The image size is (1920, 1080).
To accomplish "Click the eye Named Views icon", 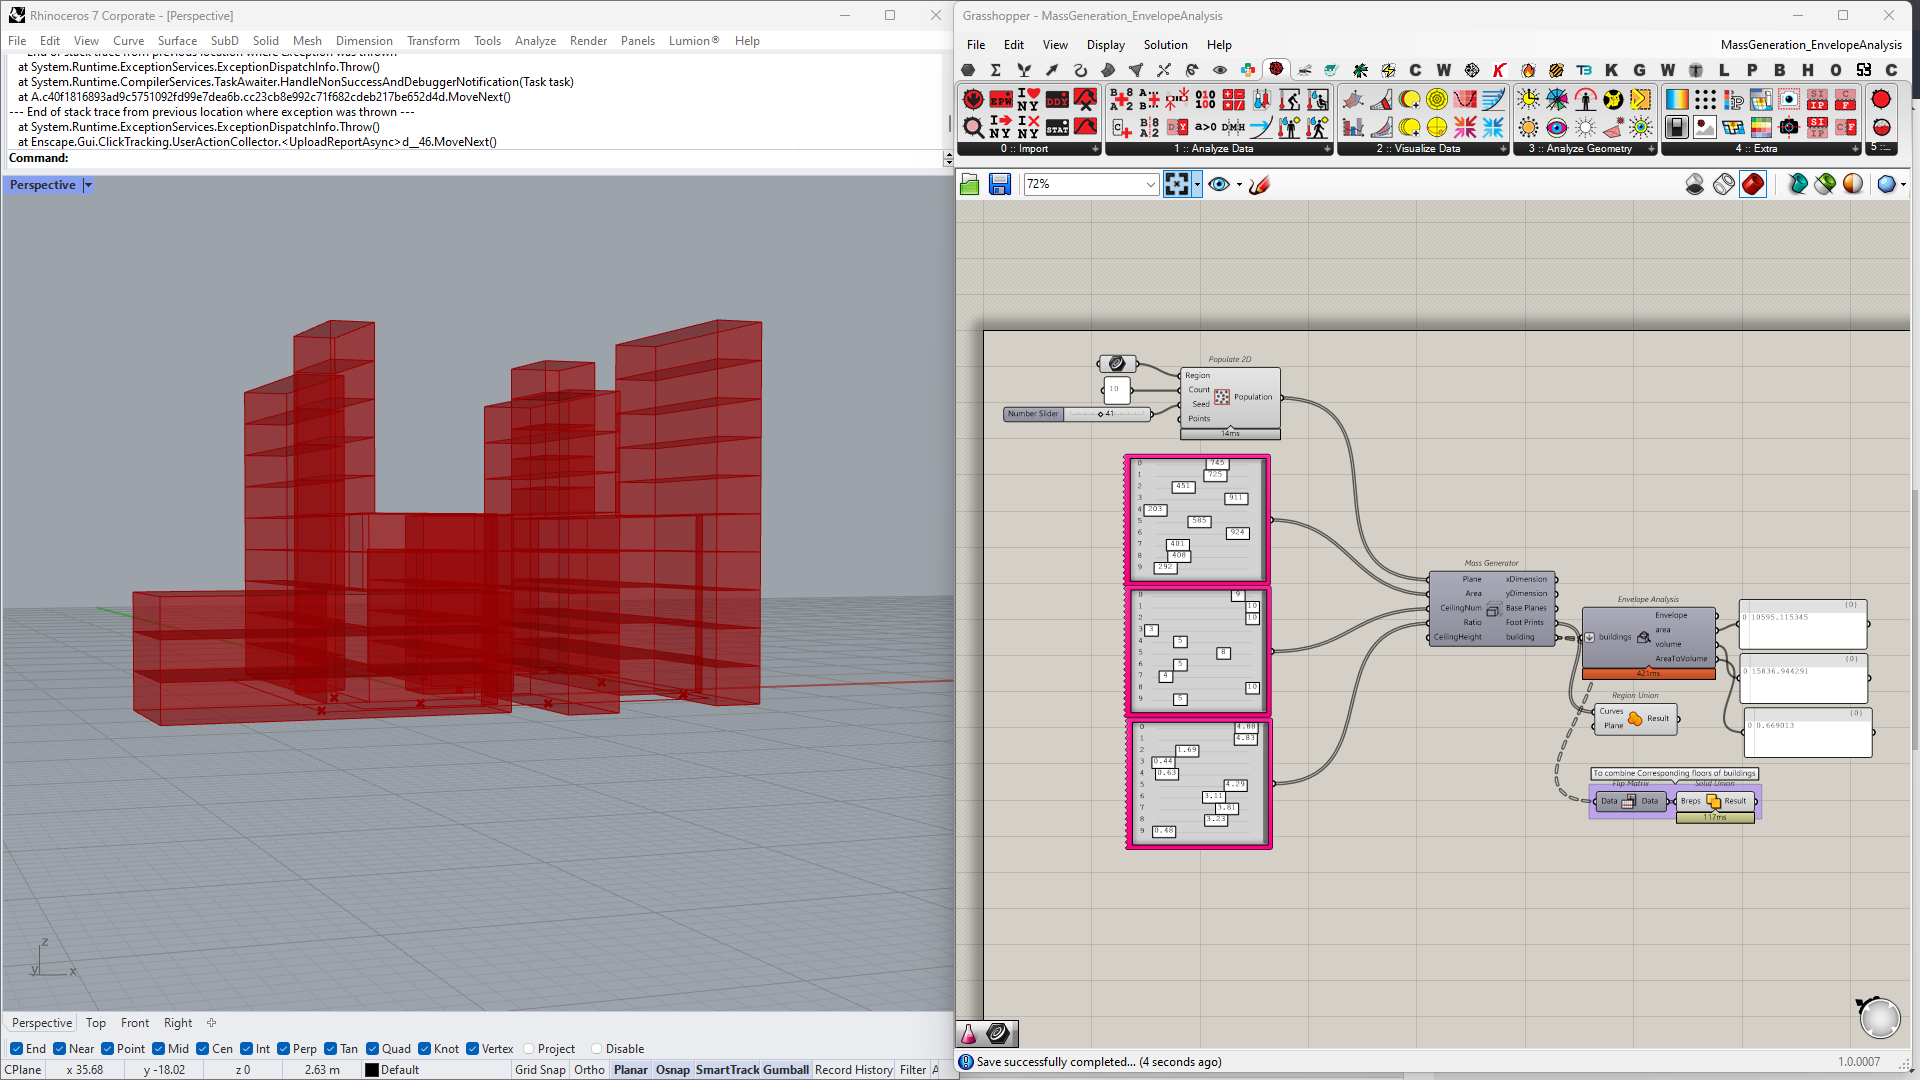I will click(1218, 184).
